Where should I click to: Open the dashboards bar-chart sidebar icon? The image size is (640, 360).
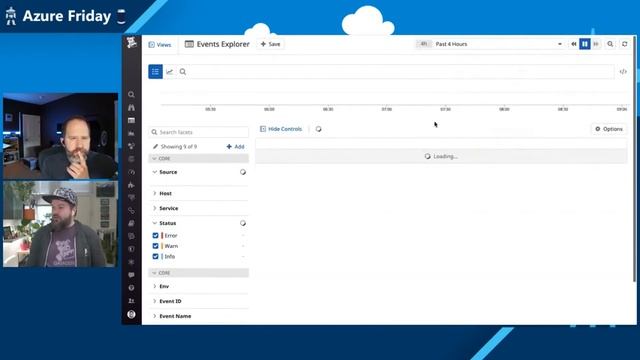(131, 133)
